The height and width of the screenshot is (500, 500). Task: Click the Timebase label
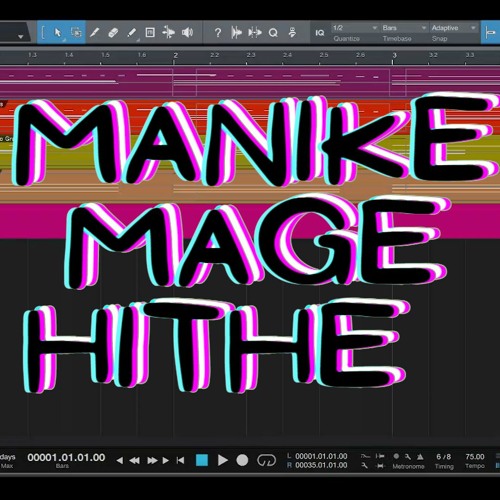(x=397, y=39)
